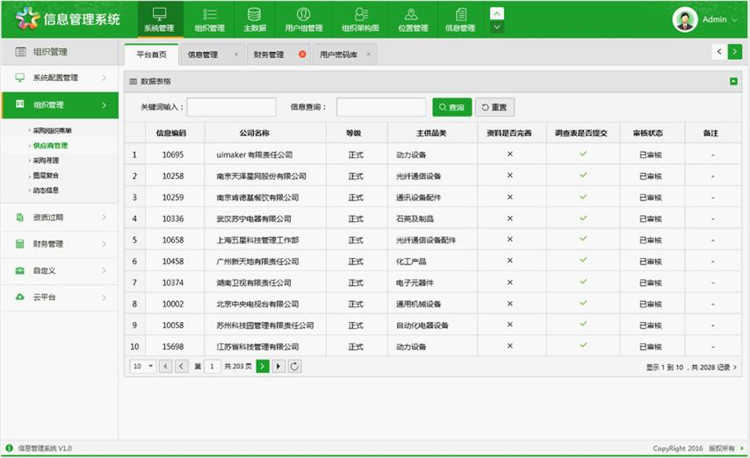Go to first page in pagination
Viewport: 750px width, 458px height.
(x=165, y=366)
